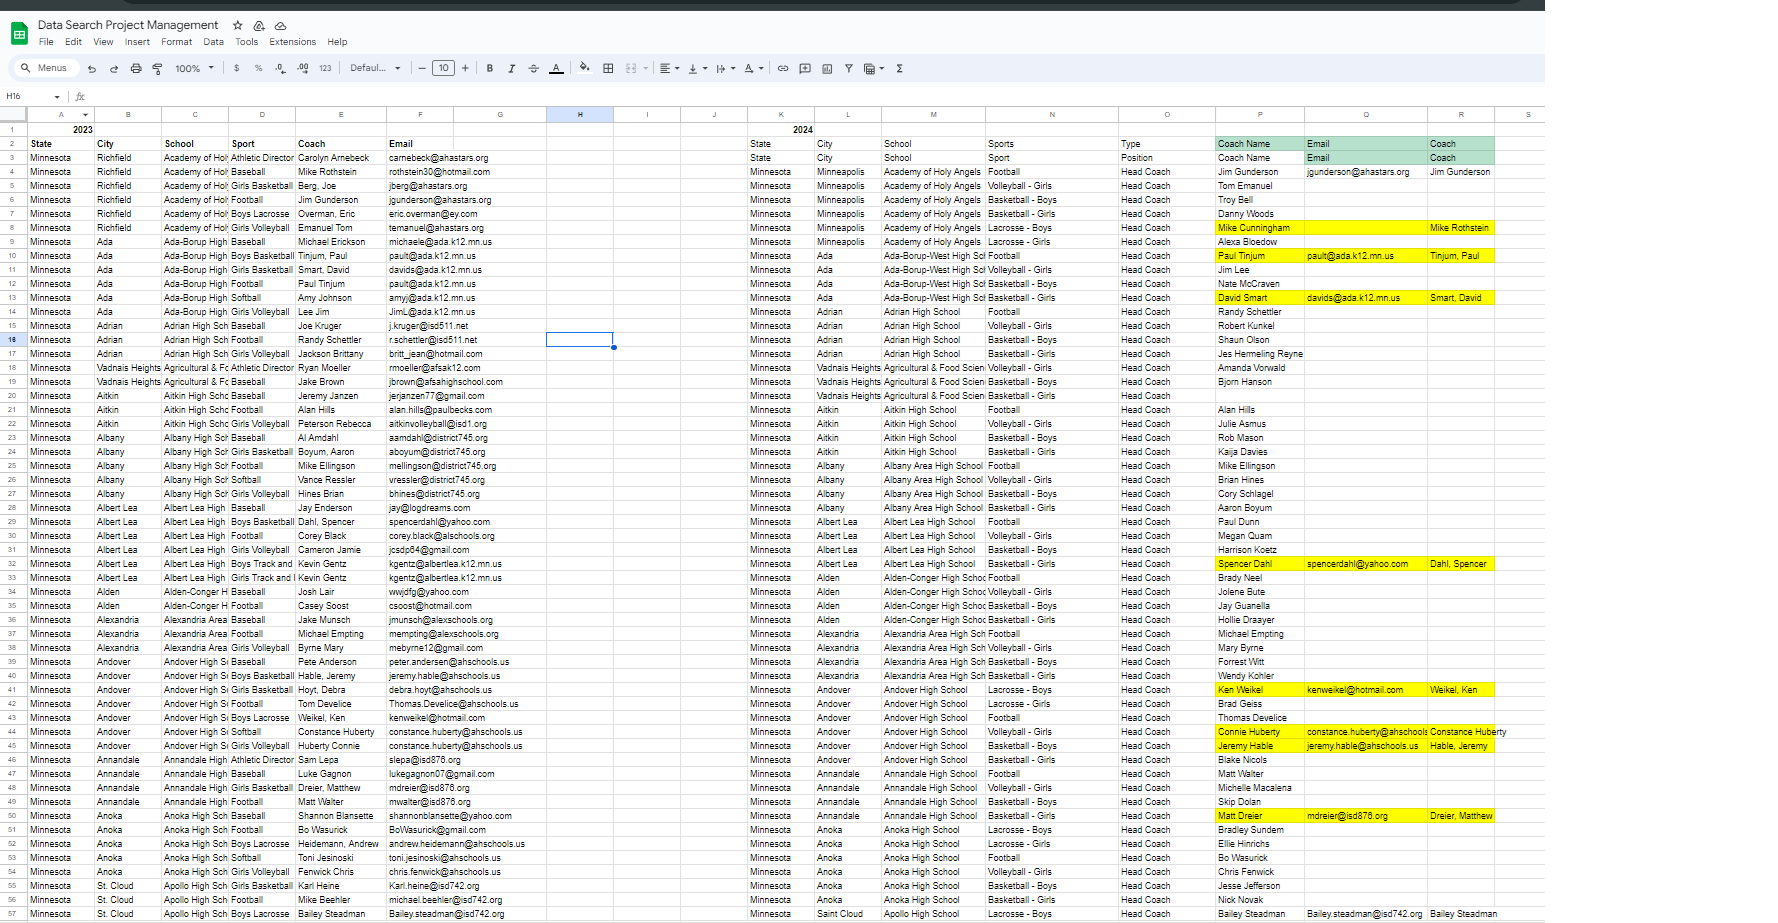
Task: Increase decimal places
Action: (303, 69)
